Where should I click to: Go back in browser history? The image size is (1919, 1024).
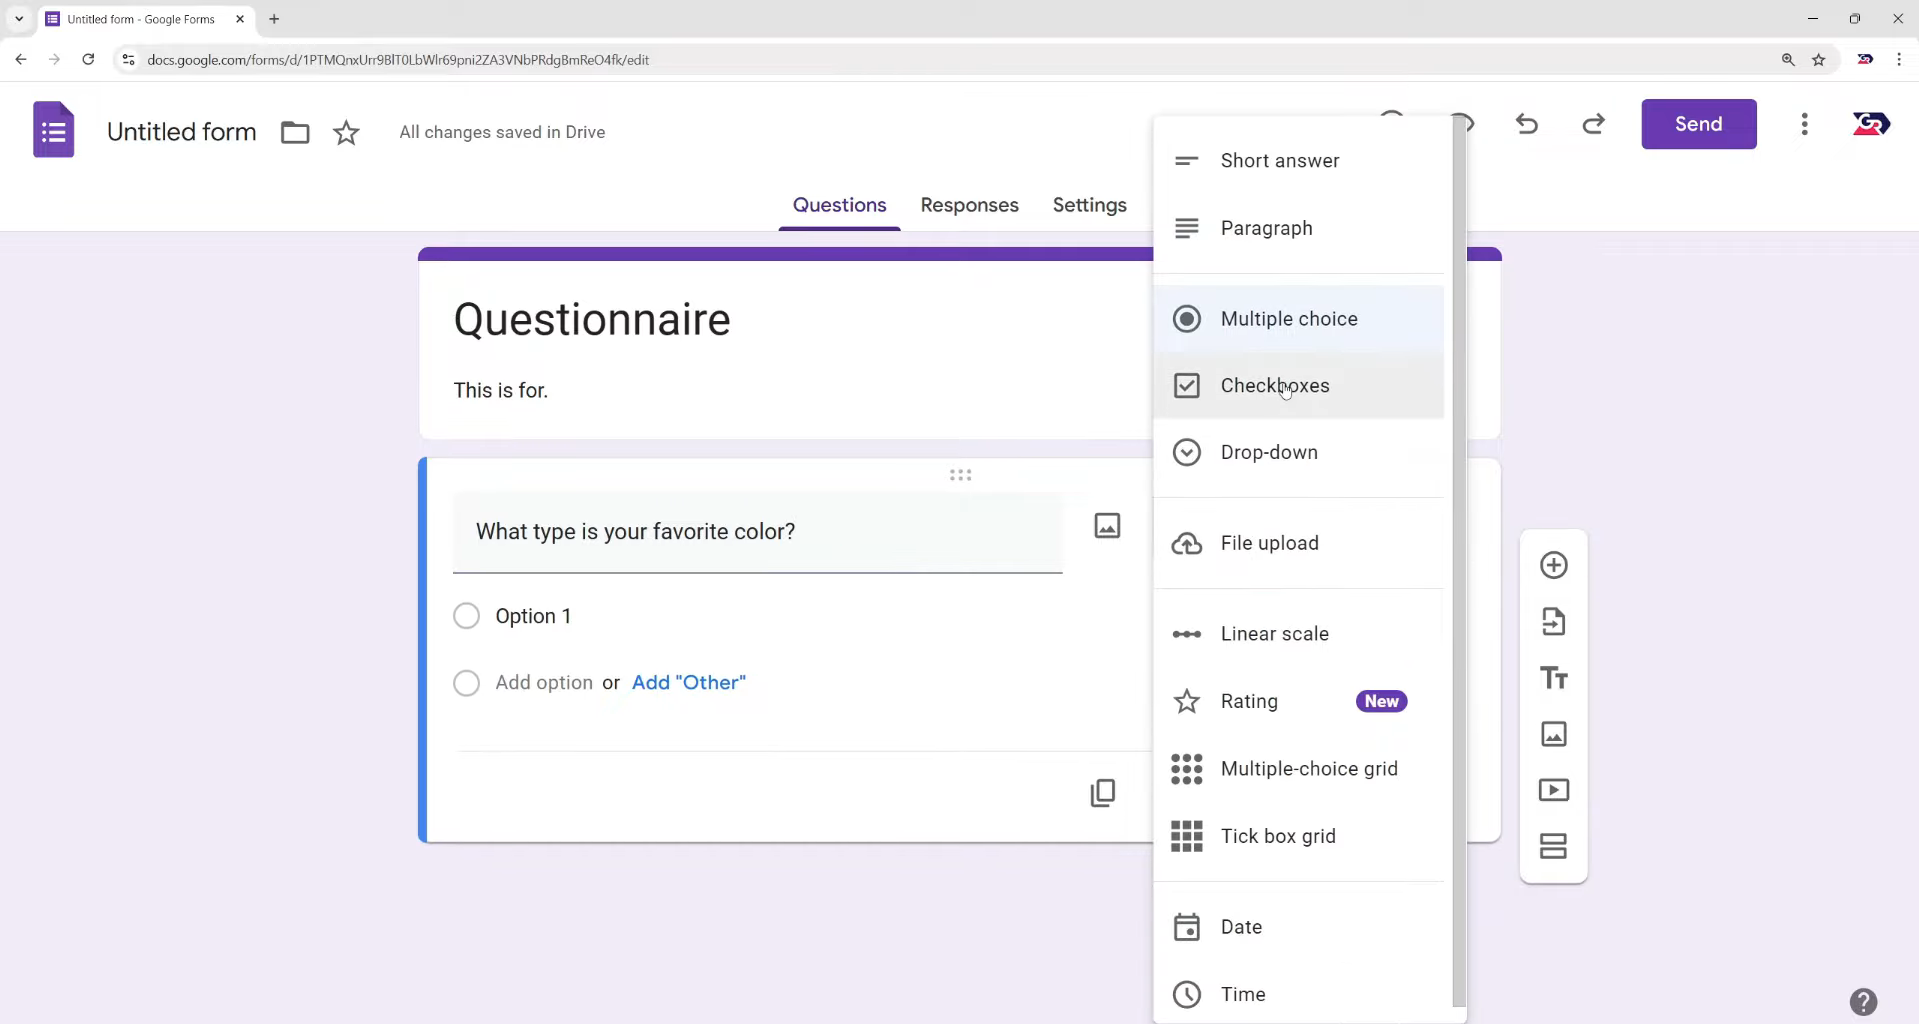click(21, 60)
